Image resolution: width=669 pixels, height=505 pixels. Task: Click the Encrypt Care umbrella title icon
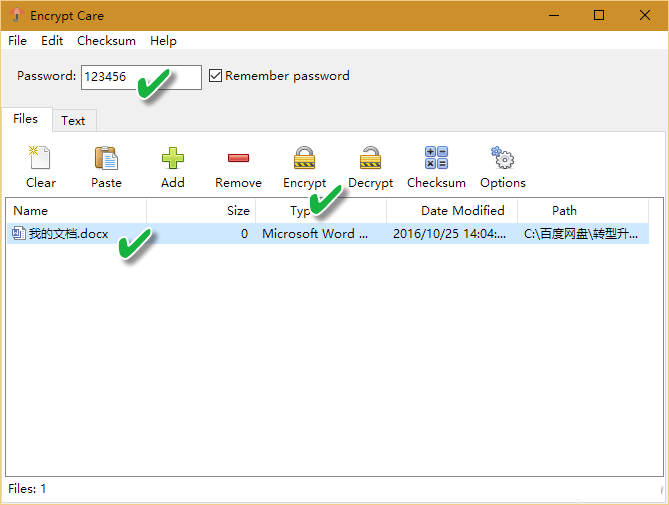[16, 15]
